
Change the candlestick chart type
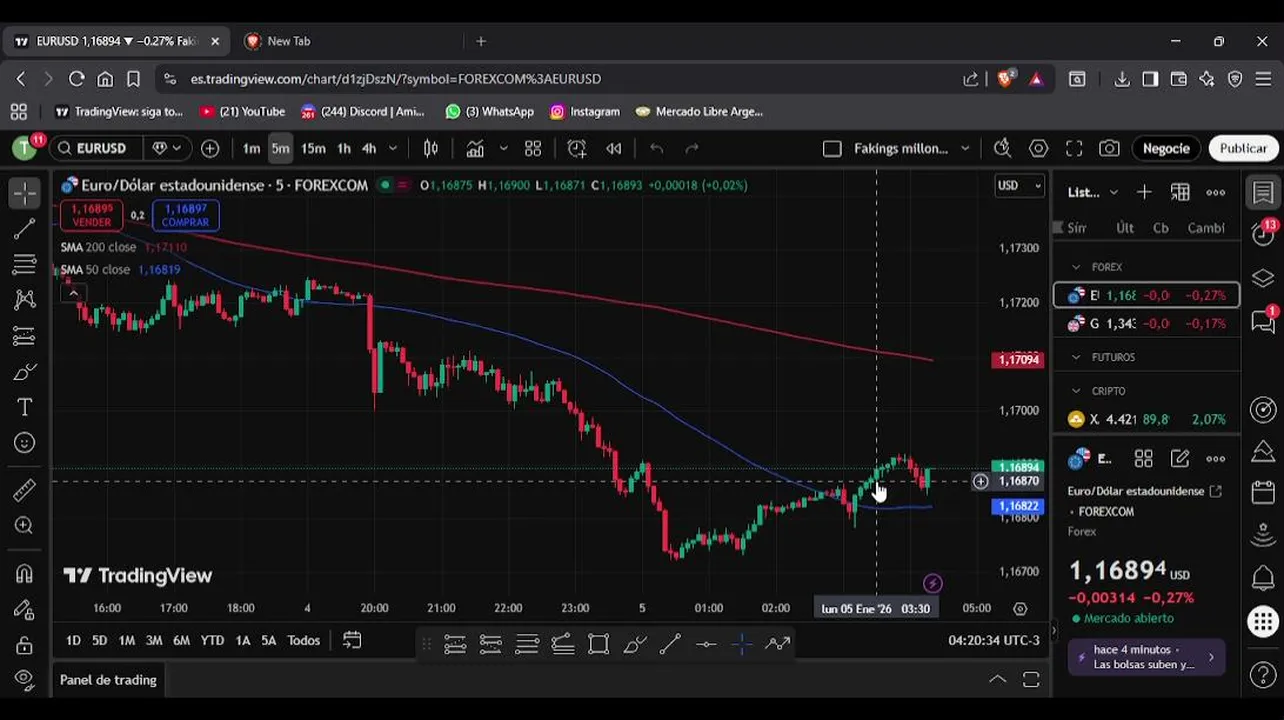(431, 148)
